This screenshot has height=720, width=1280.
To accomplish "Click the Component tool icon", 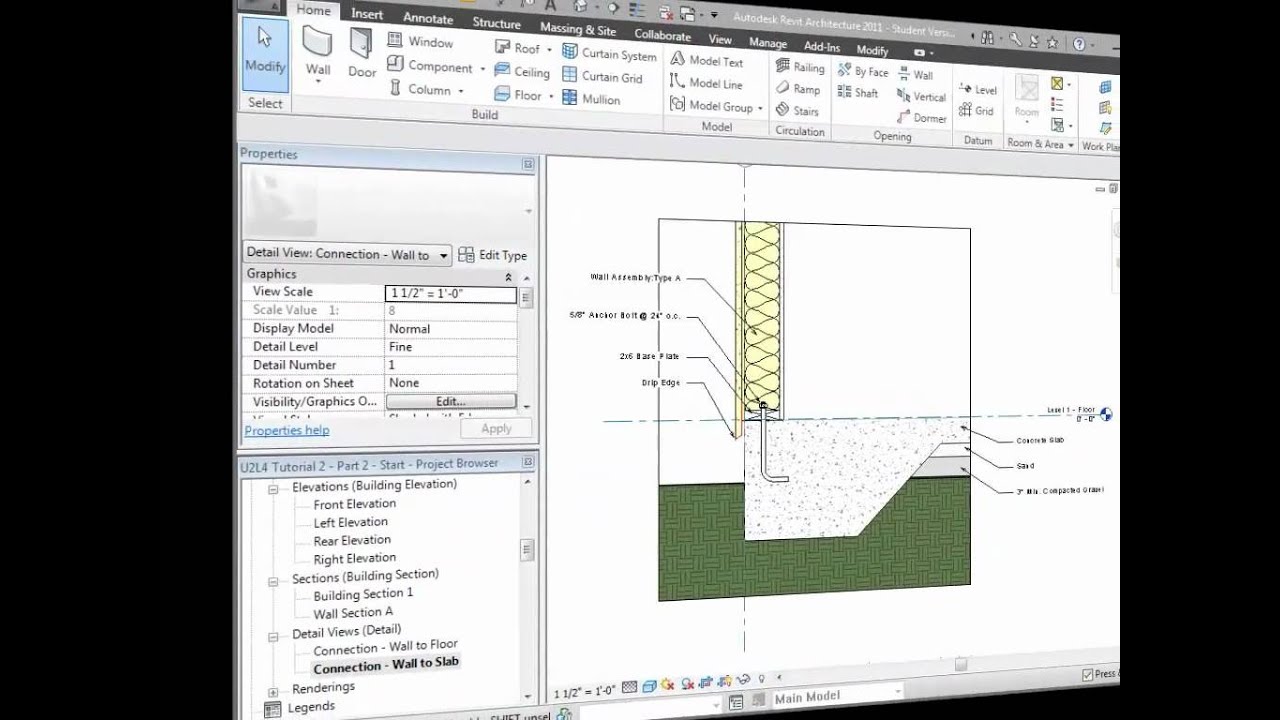I will [x=394, y=65].
